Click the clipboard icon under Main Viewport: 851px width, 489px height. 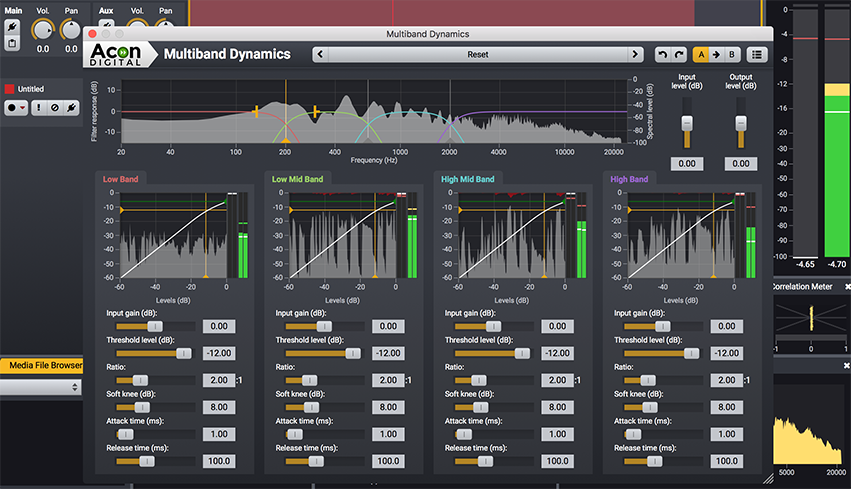(x=12, y=43)
